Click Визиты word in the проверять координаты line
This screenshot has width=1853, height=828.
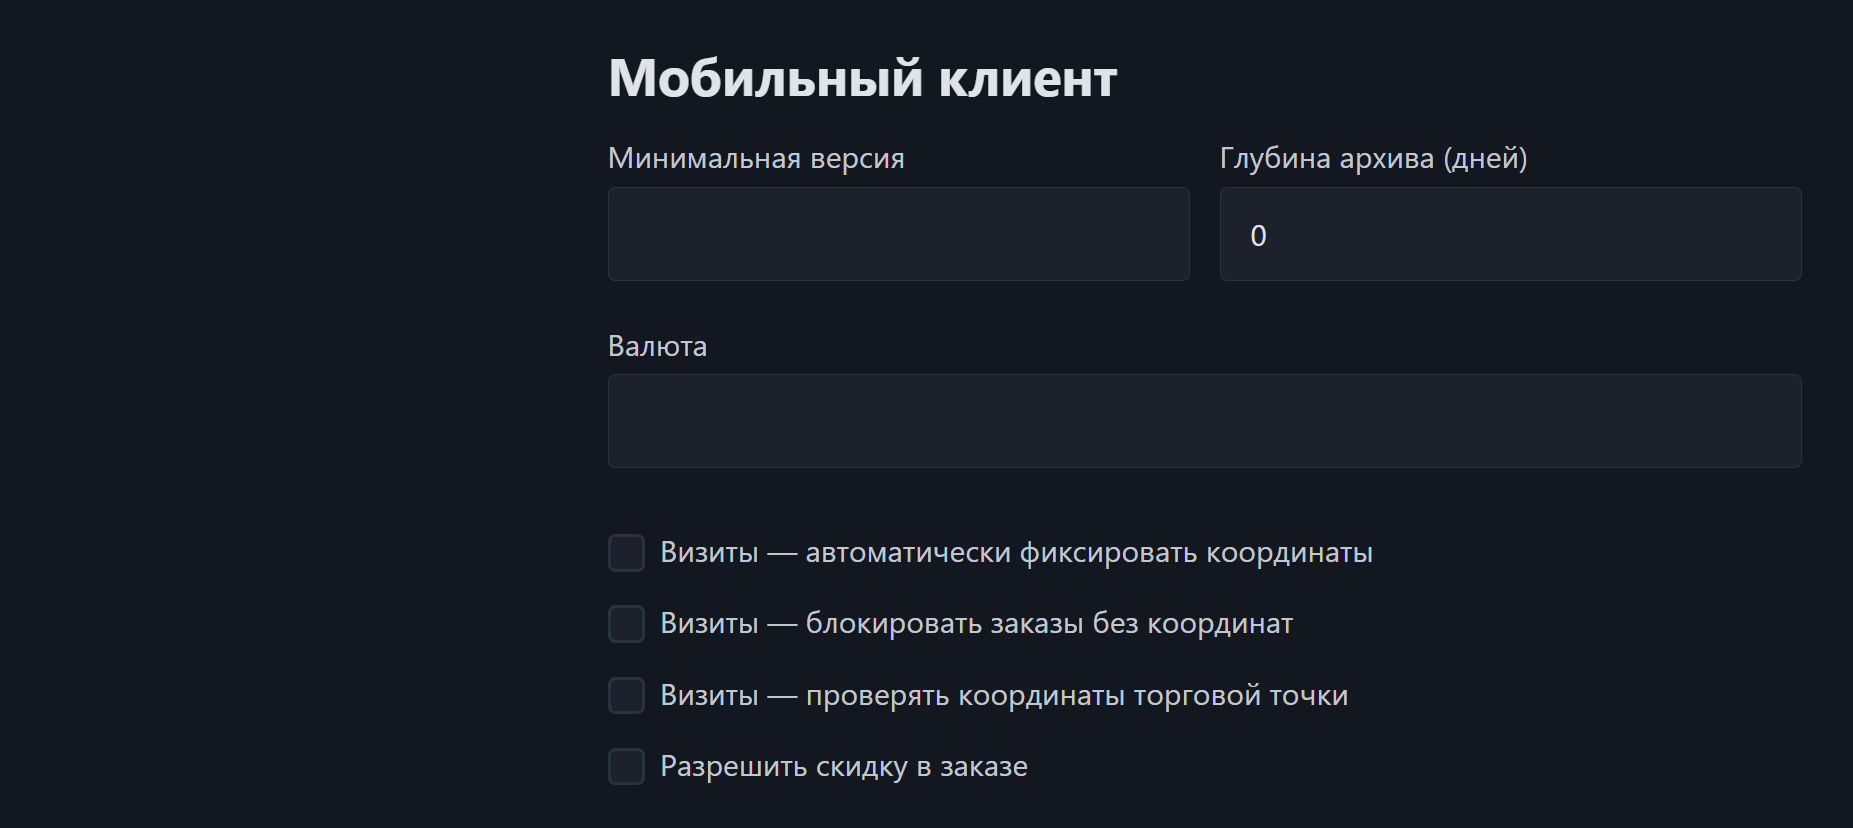click(709, 696)
